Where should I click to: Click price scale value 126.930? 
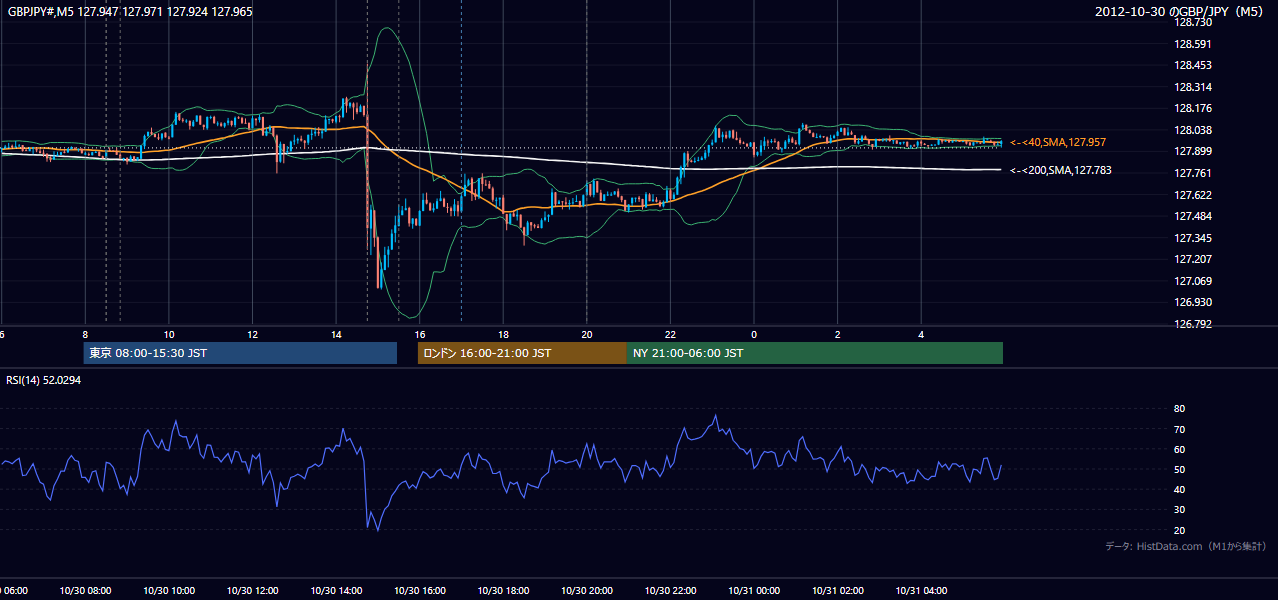point(1194,302)
